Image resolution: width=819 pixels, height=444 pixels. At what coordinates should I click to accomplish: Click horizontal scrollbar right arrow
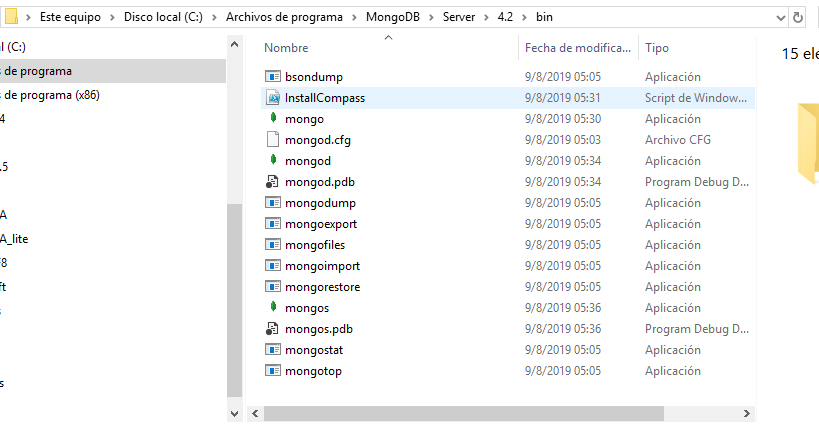point(747,414)
